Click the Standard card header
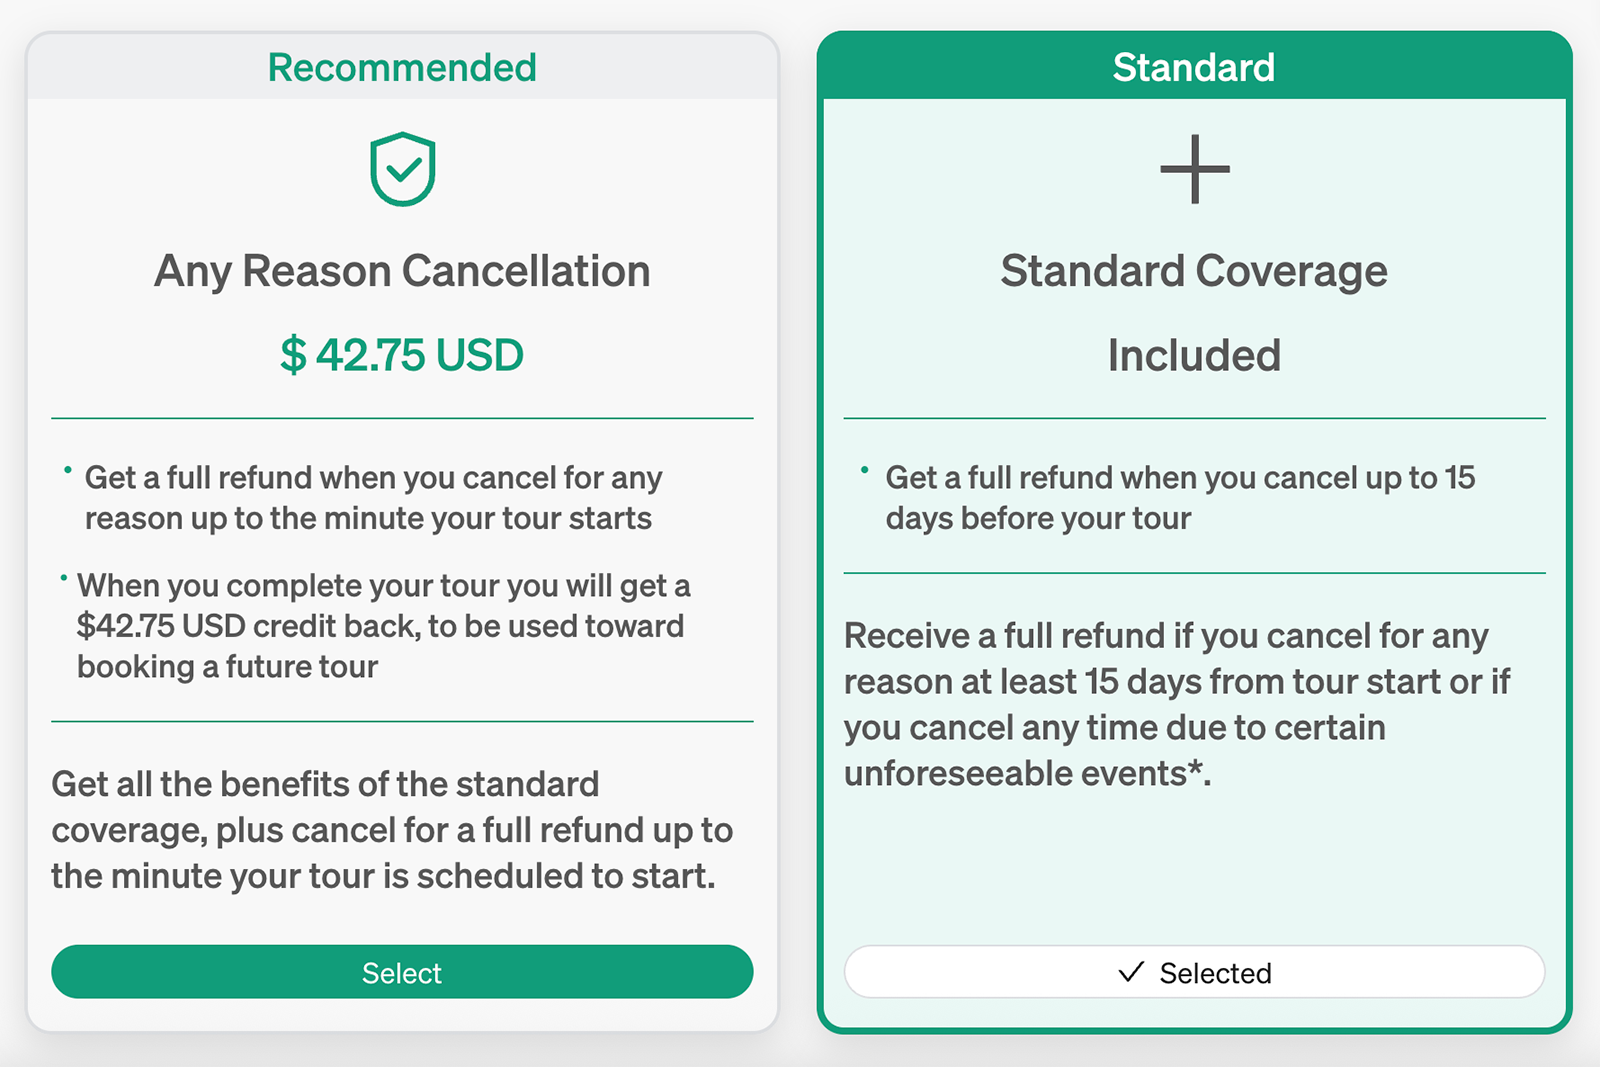This screenshot has width=1600, height=1067. click(x=1194, y=67)
